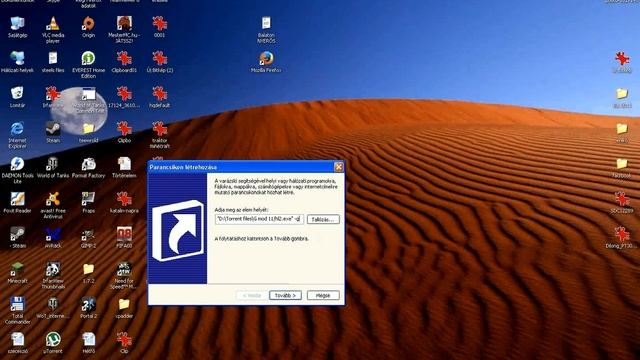Launch the Fraps desktop shortcut
Image resolution: width=640 pixels, height=360 pixels.
tap(88, 199)
